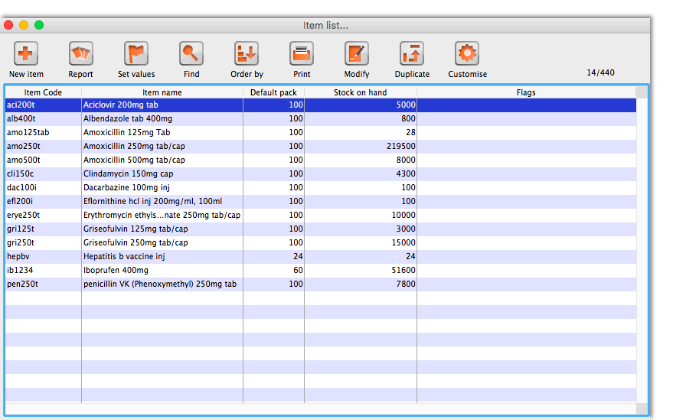Click the Set values flag icon
Image resolution: width=700 pixels, height=420 pixels.
click(x=136, y=54)
